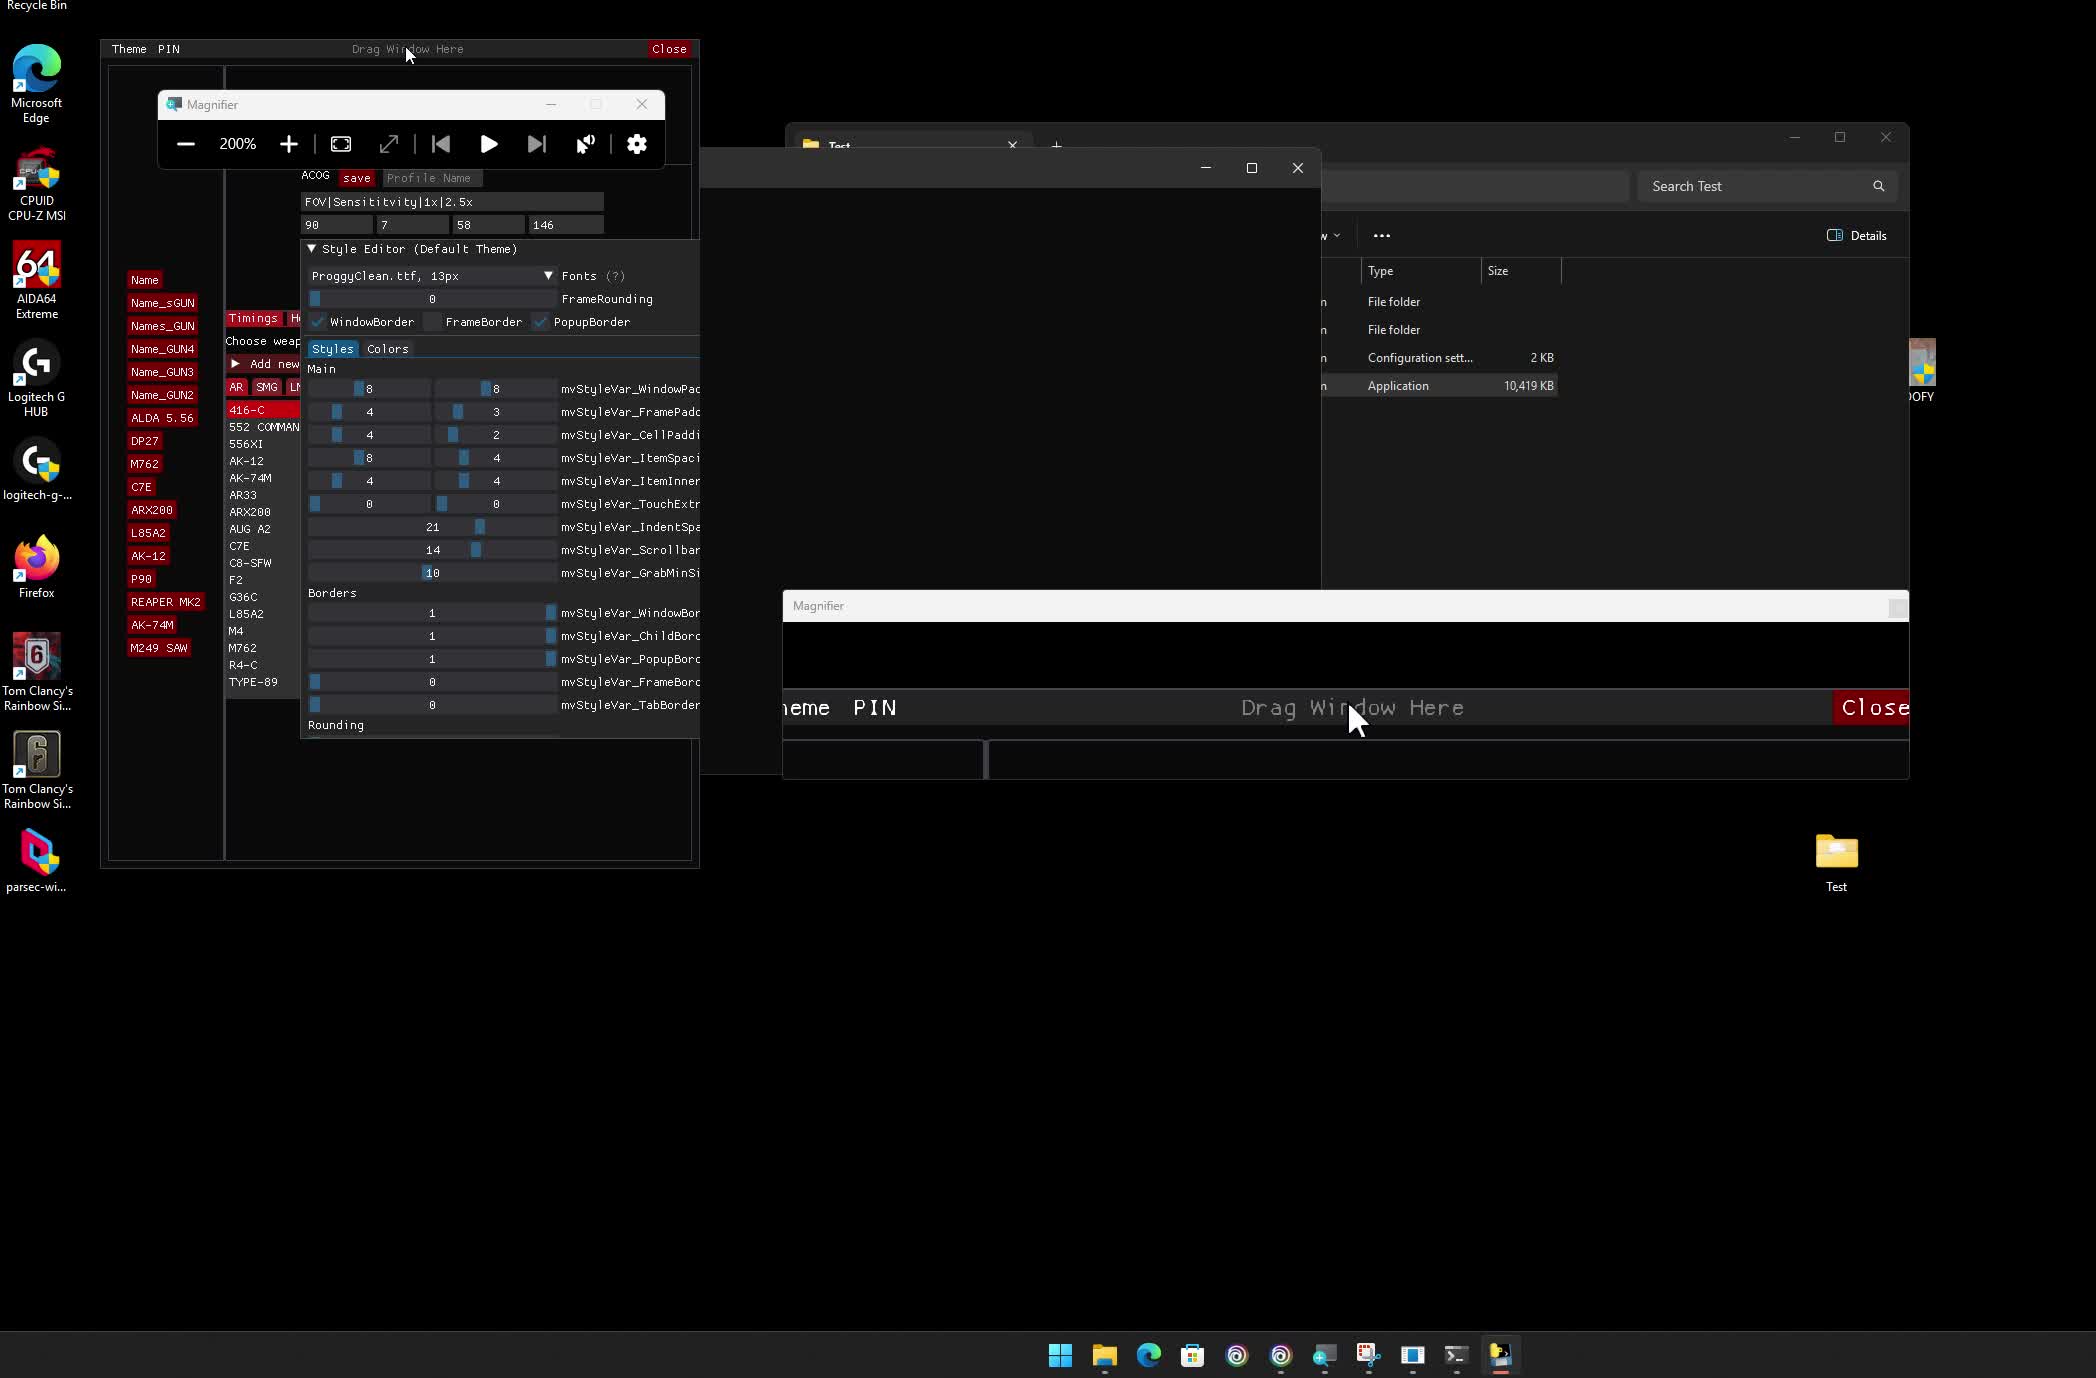
Task: Select the Styles tab in Style Editor
Action: coord(332,349)
